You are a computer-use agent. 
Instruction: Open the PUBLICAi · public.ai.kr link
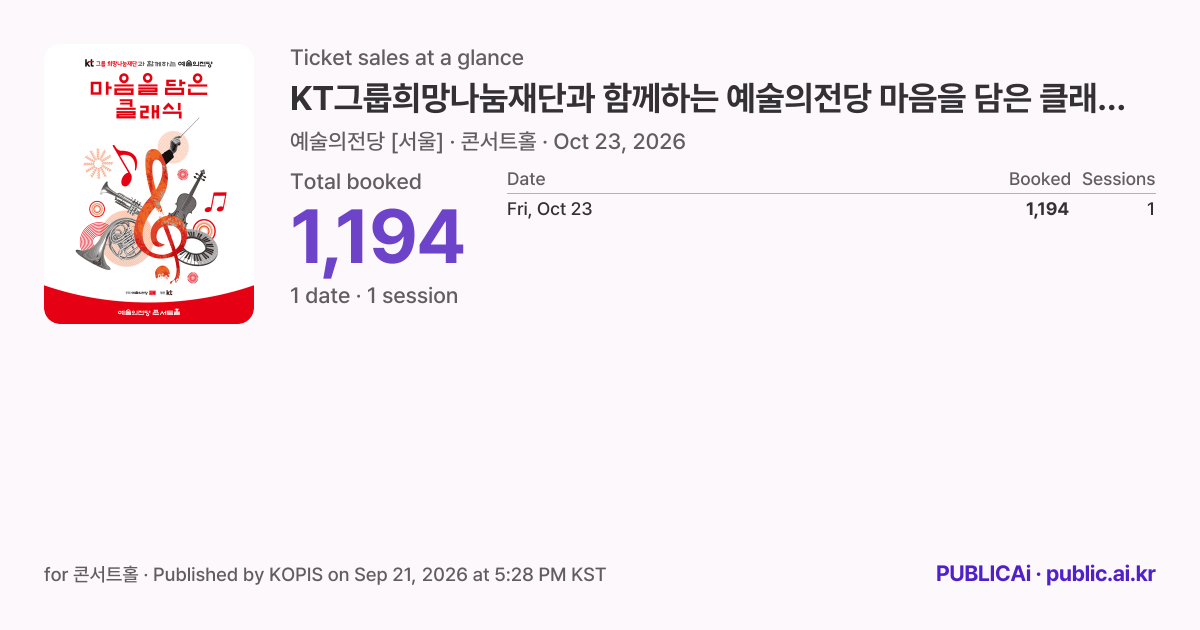[1046, 574]
